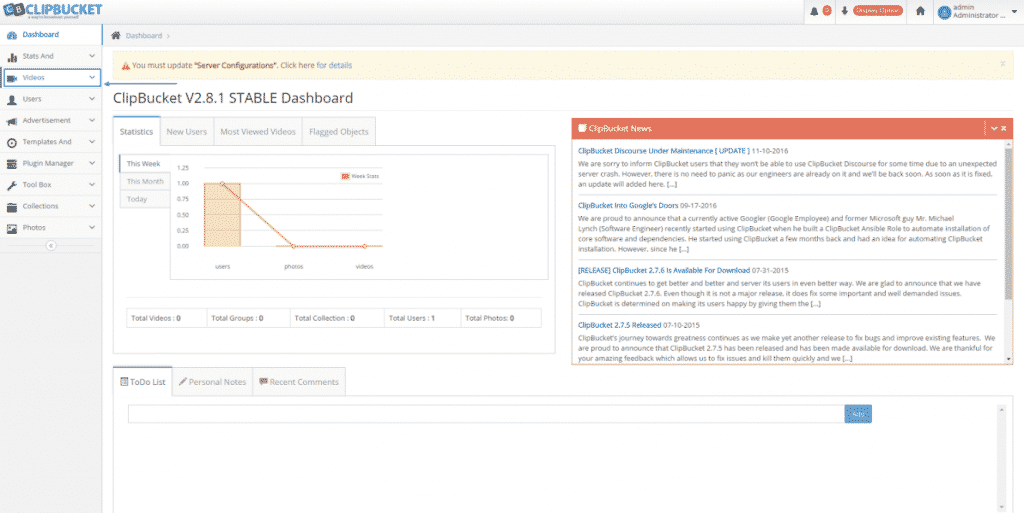
Task: Click the notifications bell icon
Action: [814, 11]
